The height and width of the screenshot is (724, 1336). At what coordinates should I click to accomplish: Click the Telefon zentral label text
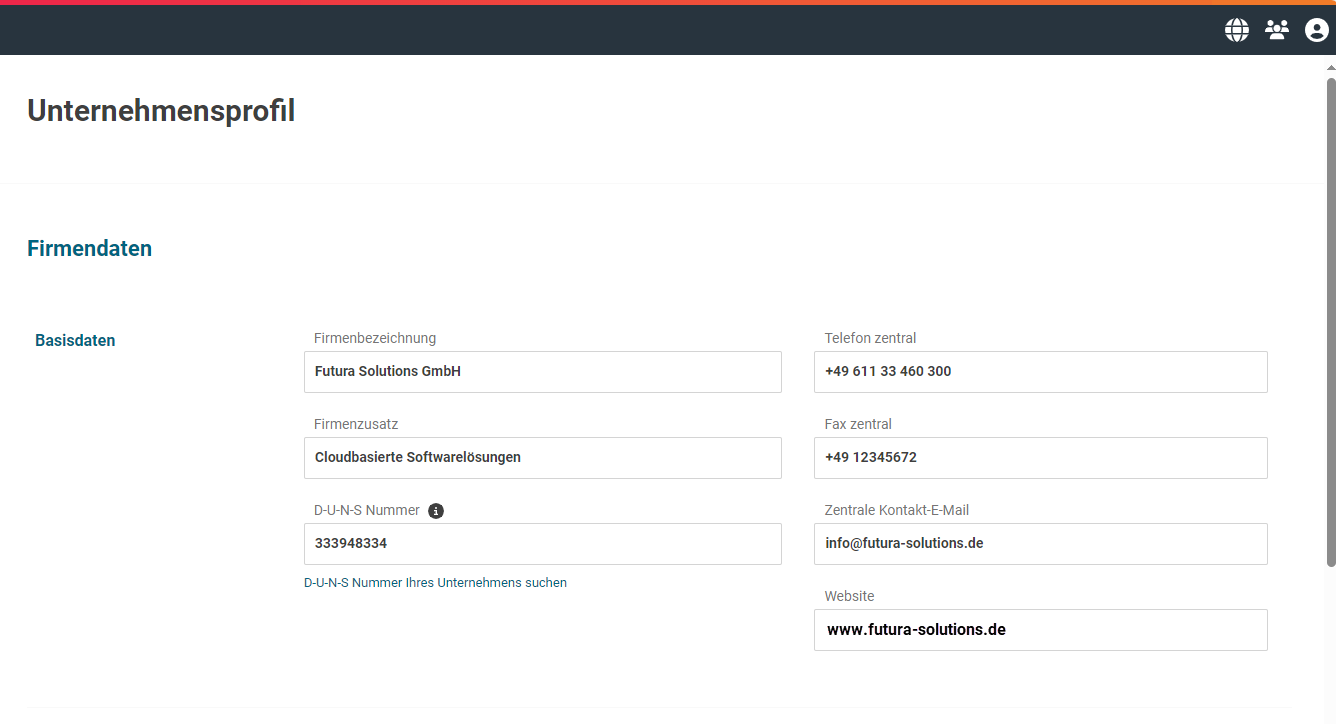870,339
